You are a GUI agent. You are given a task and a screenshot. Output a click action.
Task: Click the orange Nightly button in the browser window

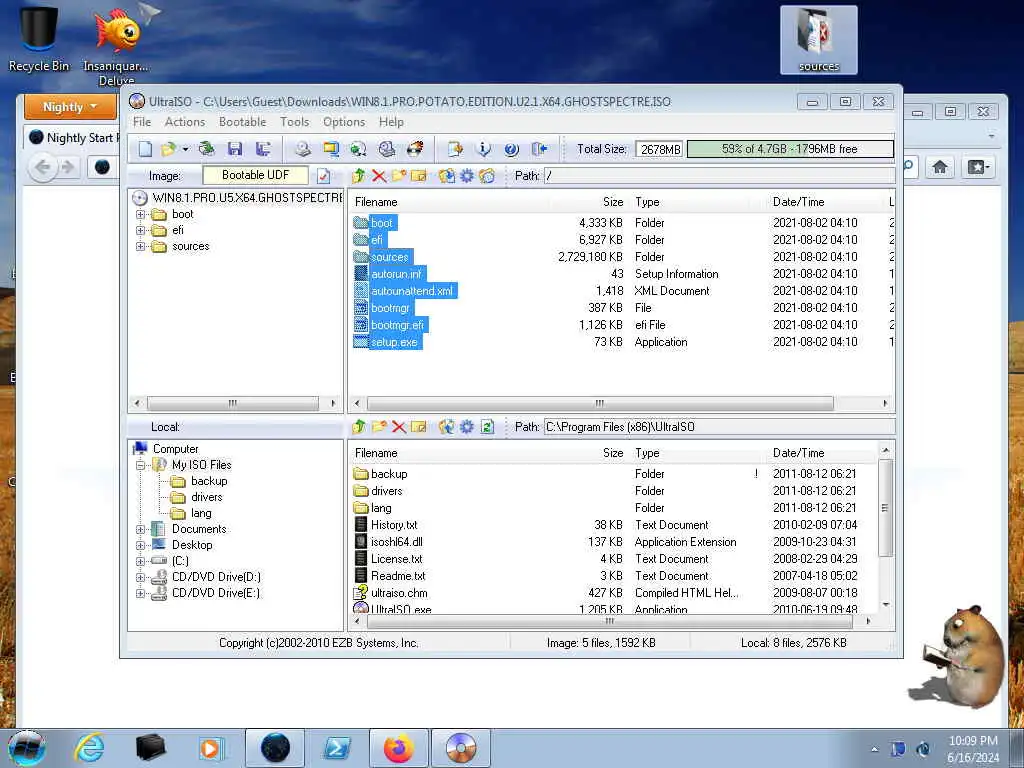(x=71, y=106)
